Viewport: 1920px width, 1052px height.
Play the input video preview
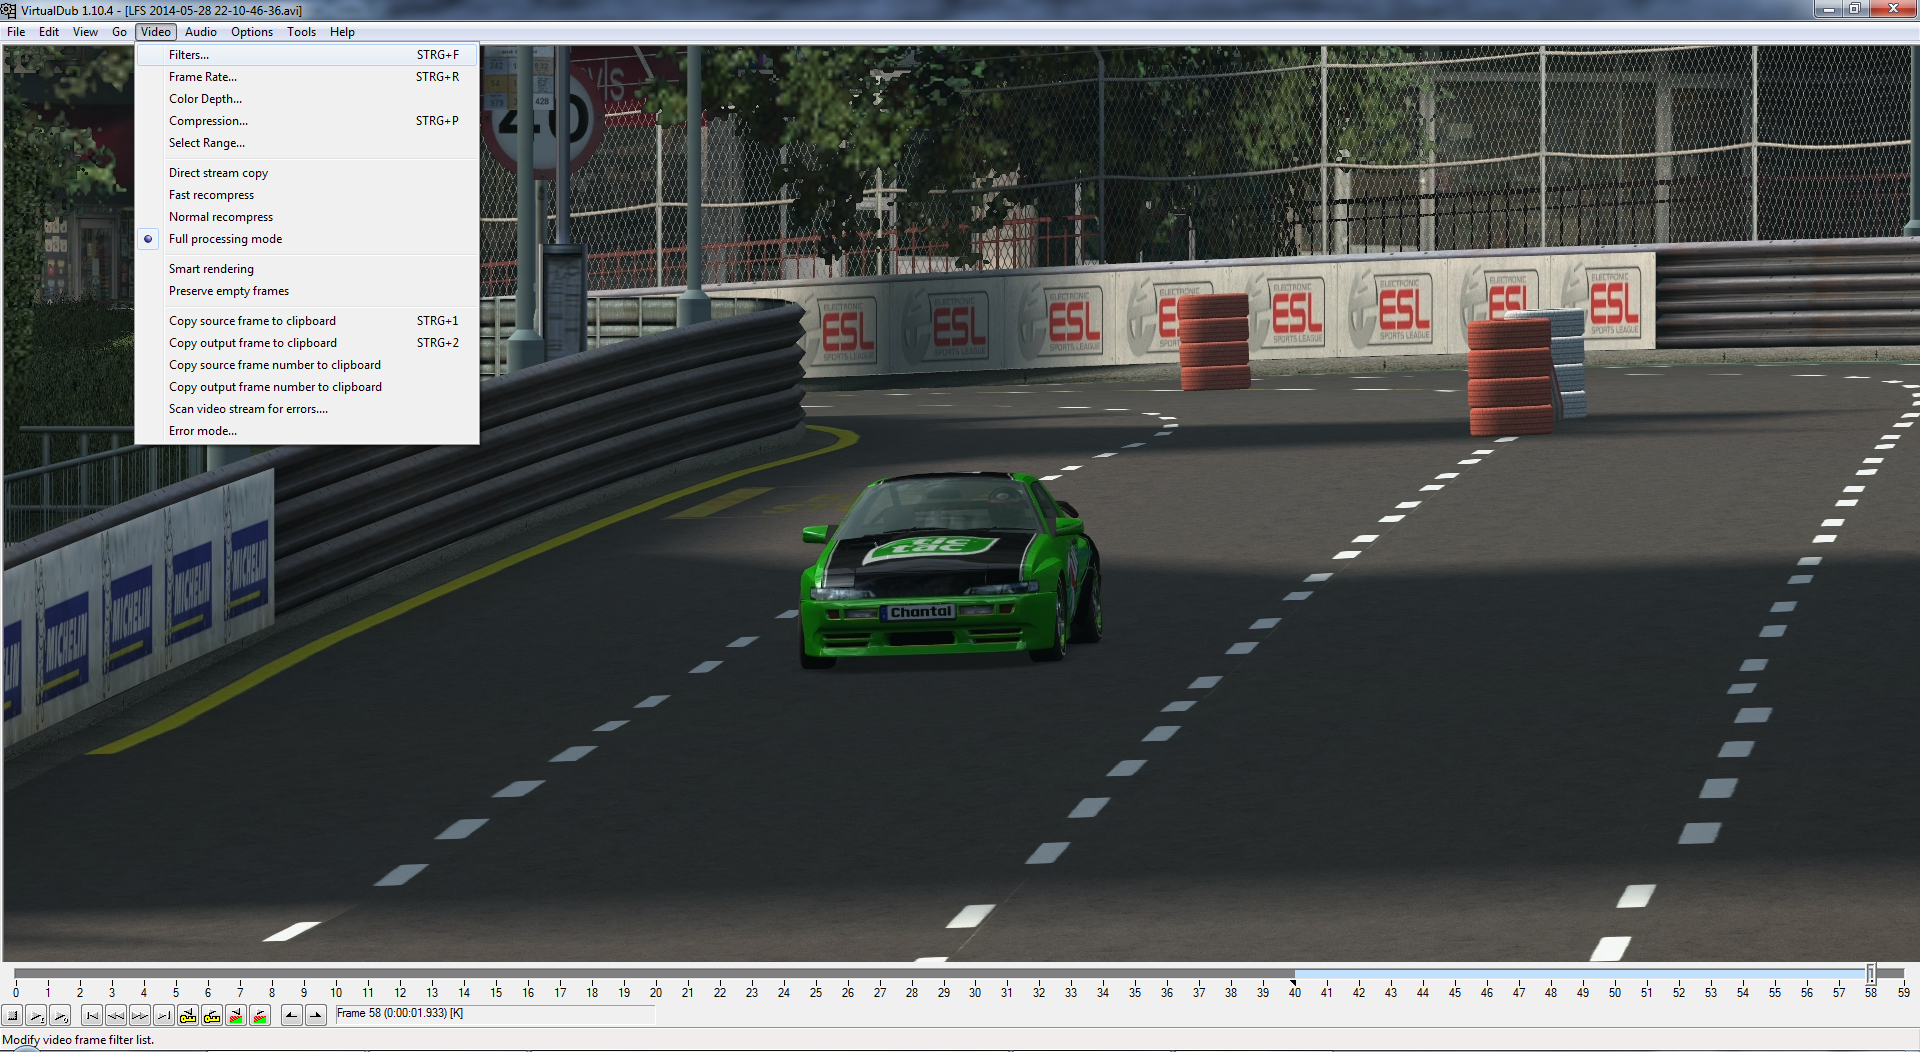37,1016
